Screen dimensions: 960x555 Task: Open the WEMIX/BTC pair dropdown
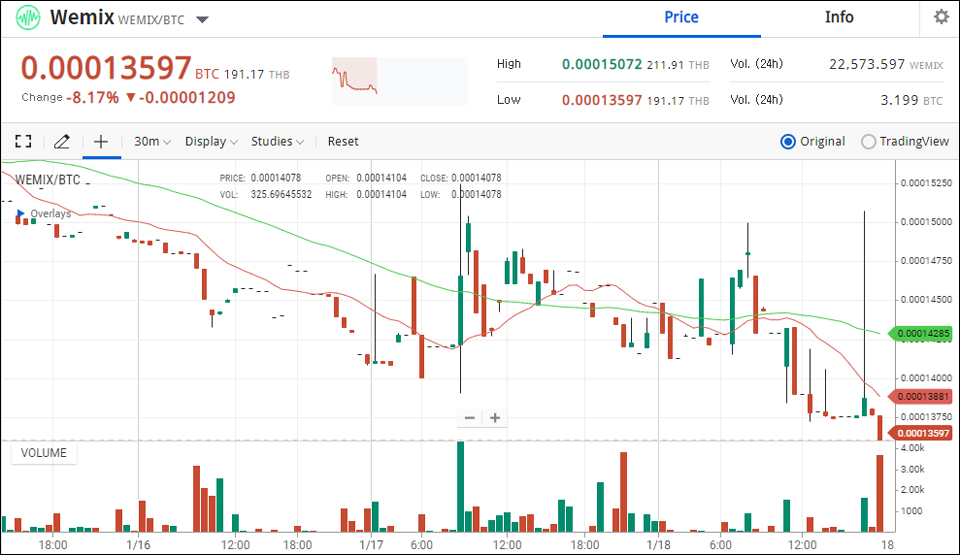(x=202, y=20)
